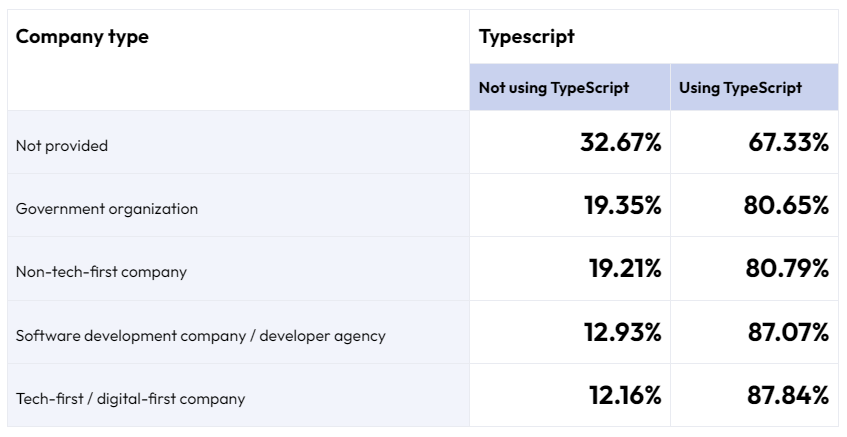Select the 19.35% cell
Viewport: 847px width, 437px height.
click(x=570, y=205)
